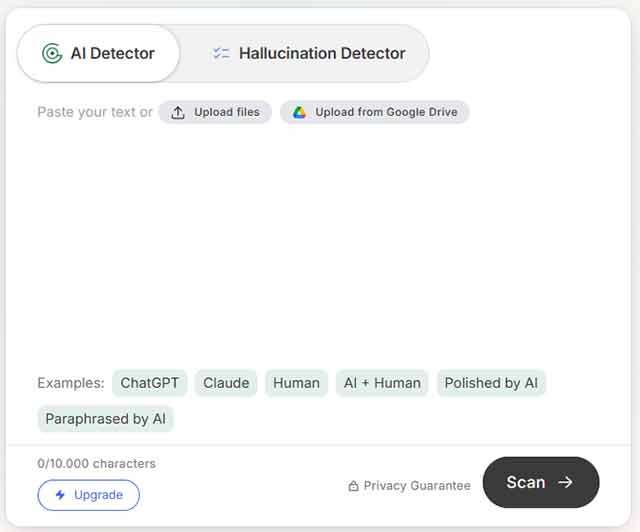
Task: Switch to the AI Detector tab
Action: [98, 53]
